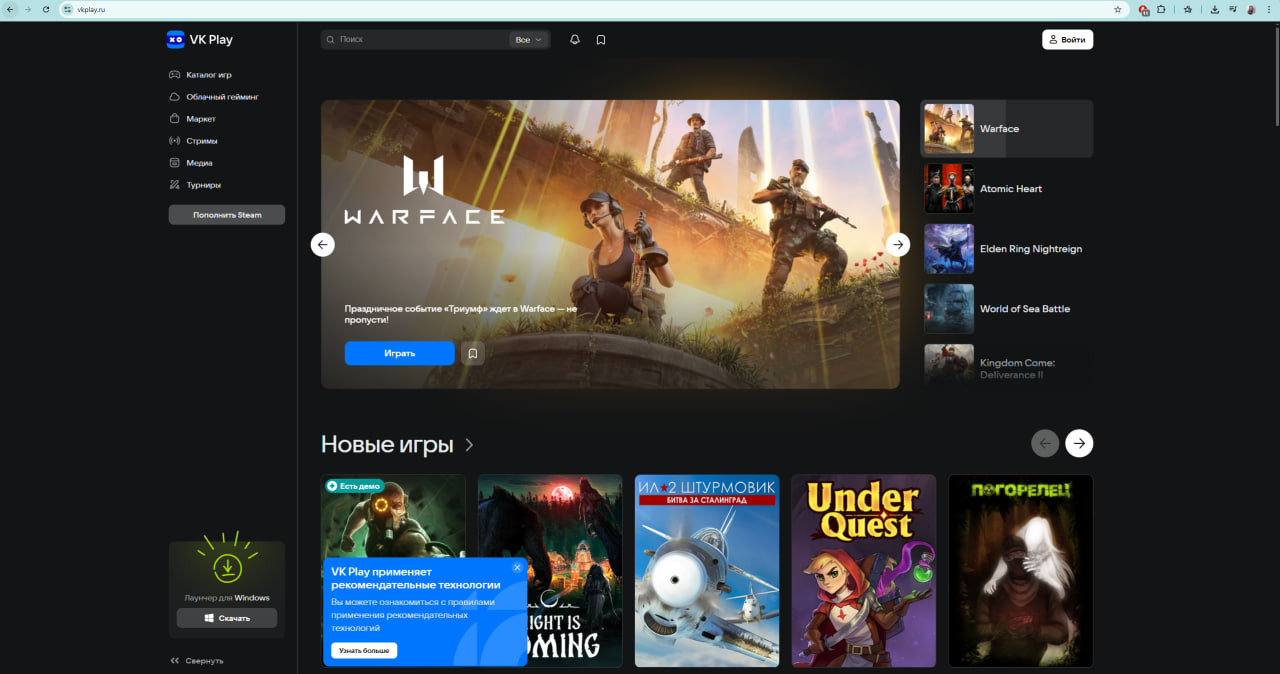The image size is (1280, 674).
Task: Show previous slide in the Warface banner
Action: click(323, 244)
